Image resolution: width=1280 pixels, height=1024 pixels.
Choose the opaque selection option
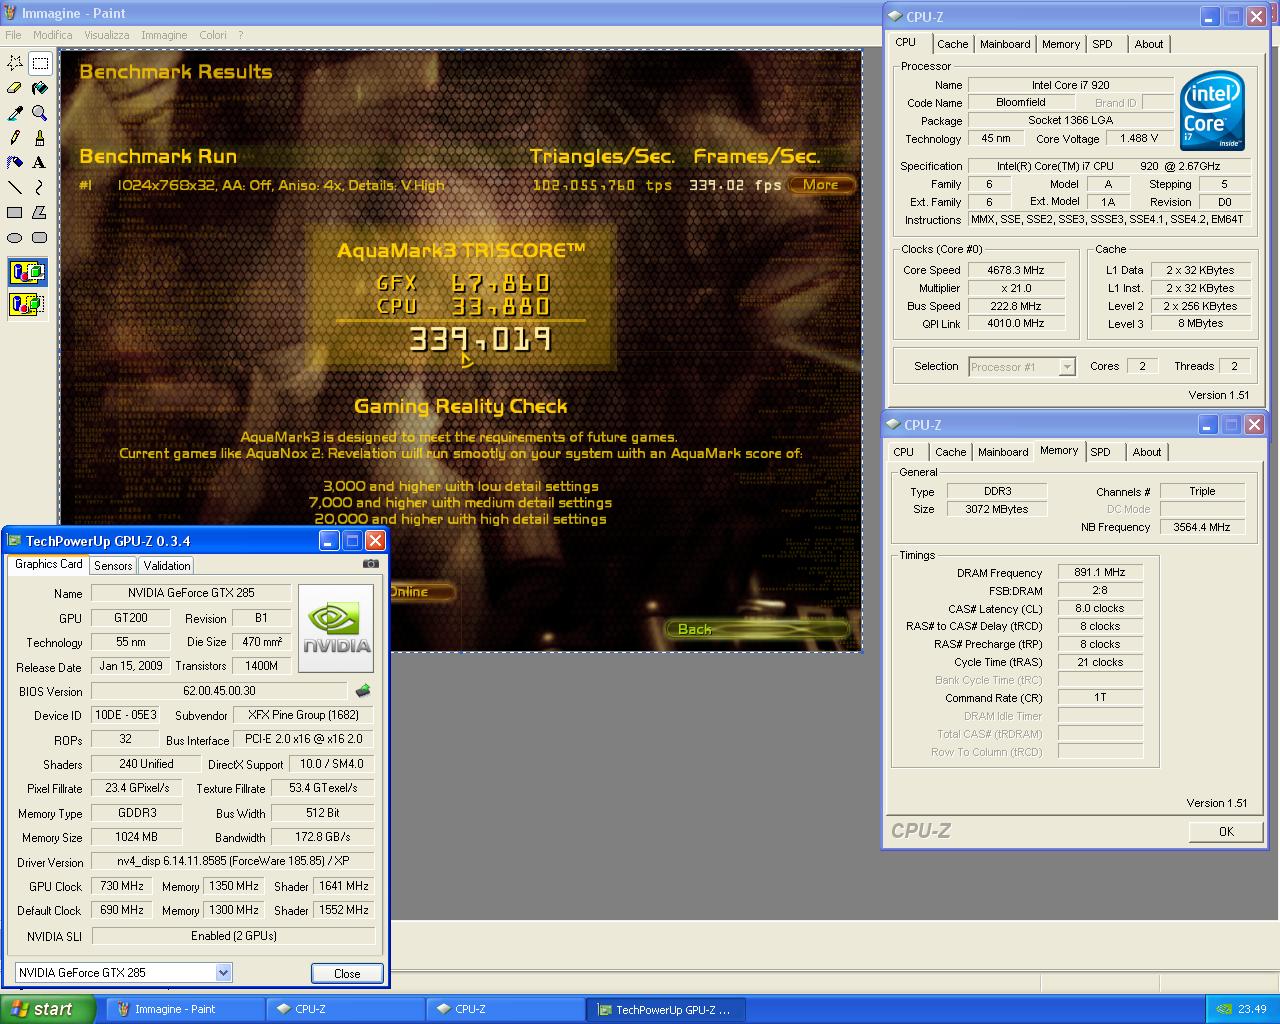tap(27, 272)
